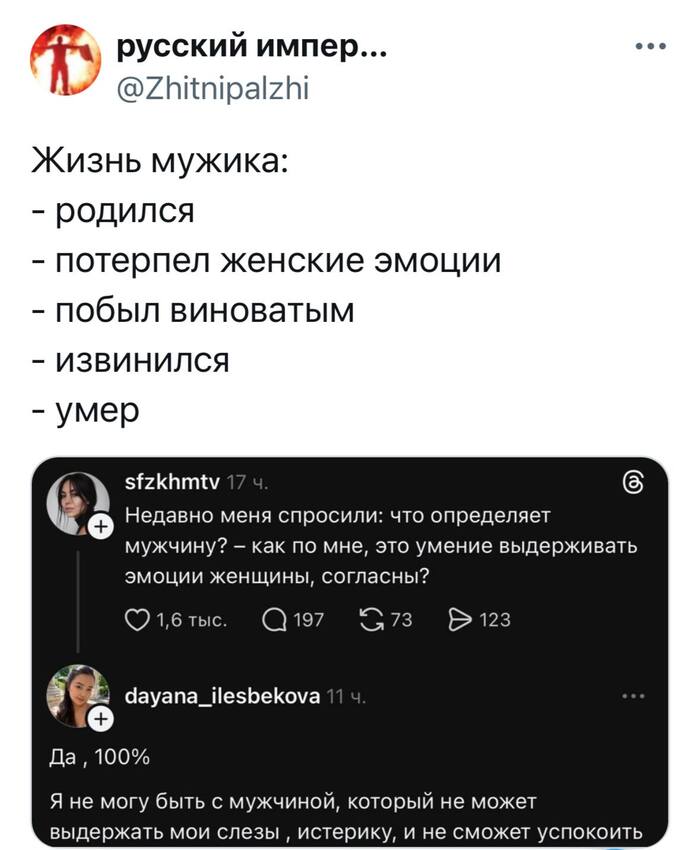Image resolution: width=700 pixels, height=850 pixels.
Task: Follow sfzkhmtv using the plus badge
Action: [x=101, y=527]
